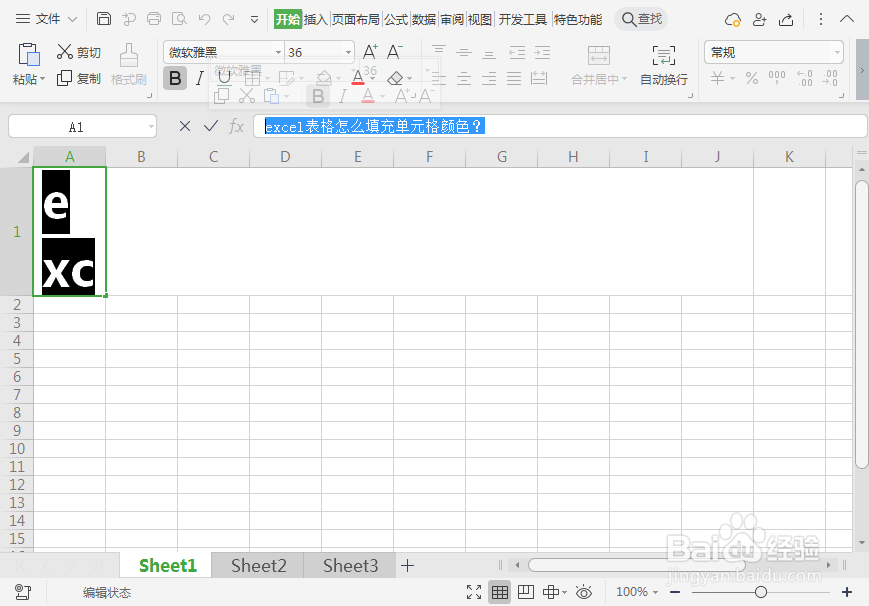
Task: Open the font name dropdown 微软雅黑
Action: click(x=278, y=52)
